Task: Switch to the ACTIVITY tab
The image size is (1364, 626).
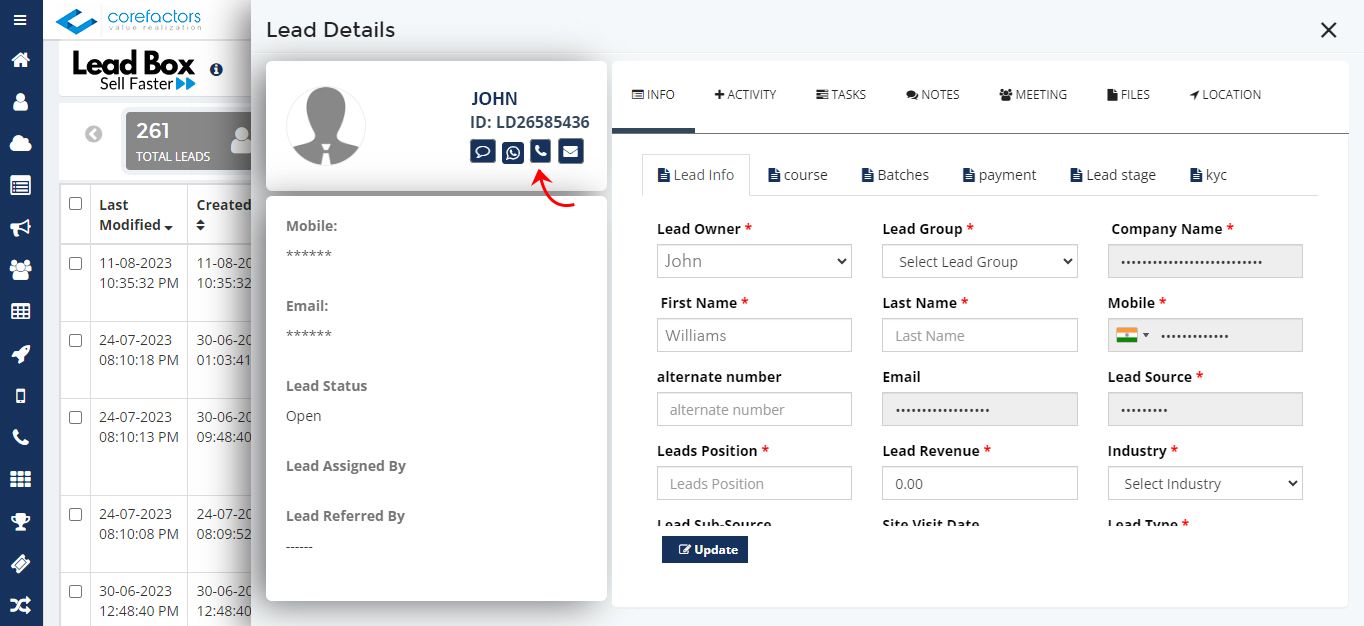Action: [745, 95]
